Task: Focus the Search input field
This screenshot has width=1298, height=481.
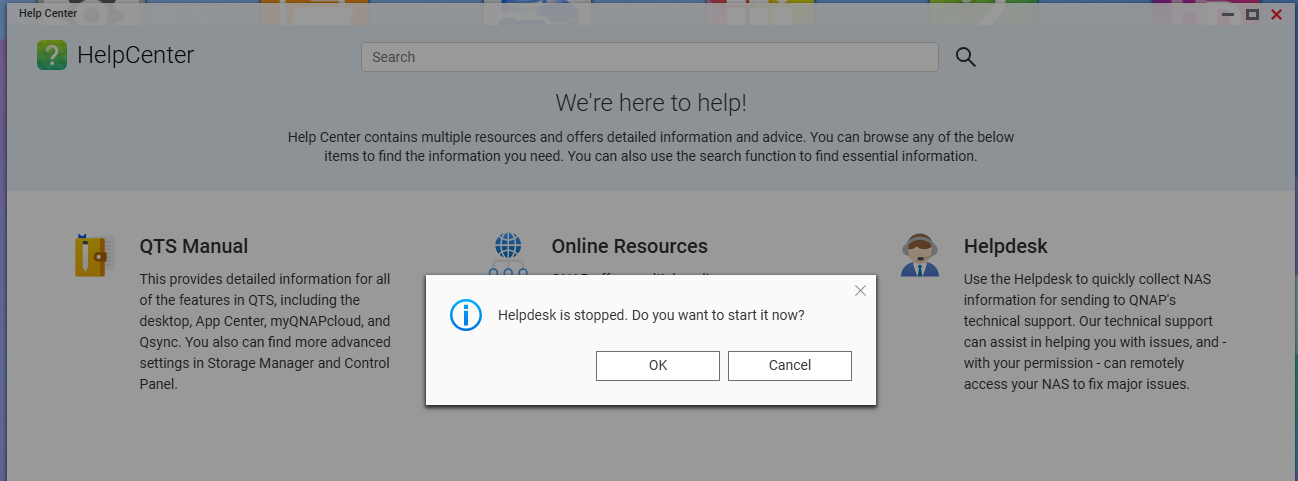Action: [649, 57]
